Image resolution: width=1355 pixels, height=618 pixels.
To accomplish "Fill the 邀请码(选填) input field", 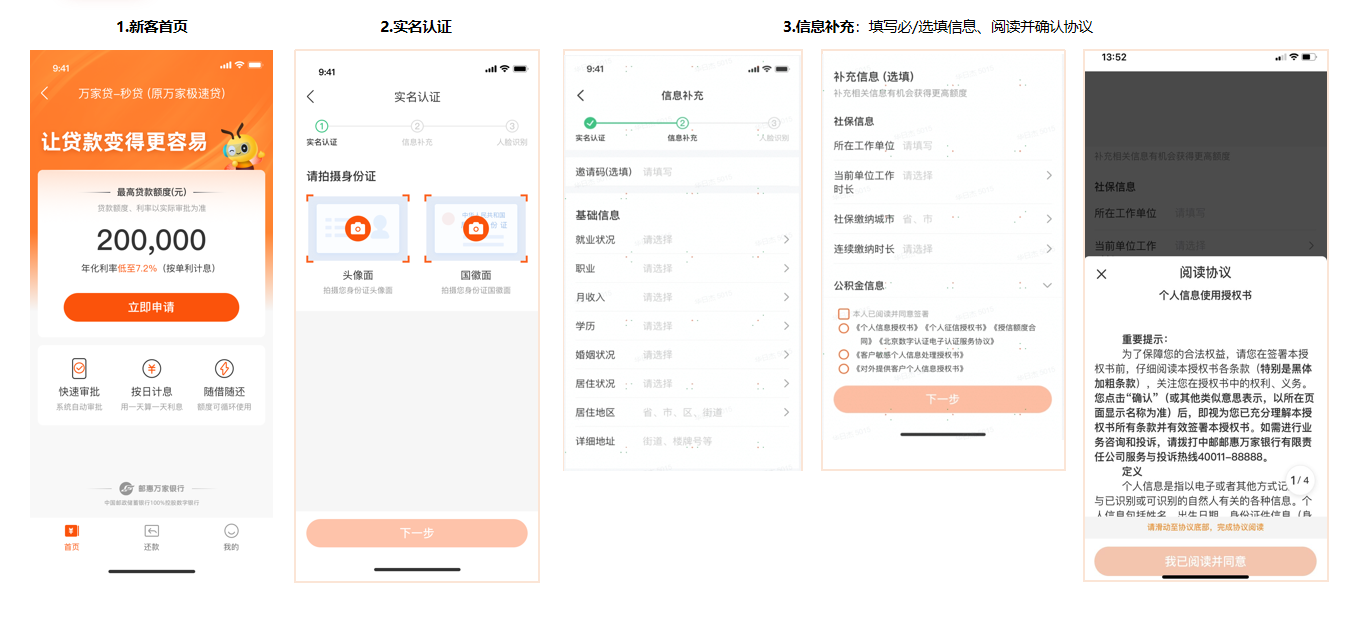I will tap(682, 171).
